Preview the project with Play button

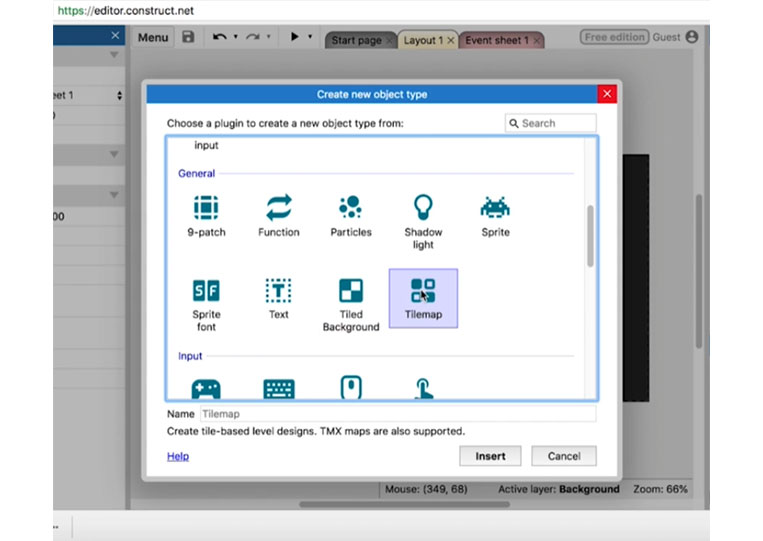[x=294, y=36]
